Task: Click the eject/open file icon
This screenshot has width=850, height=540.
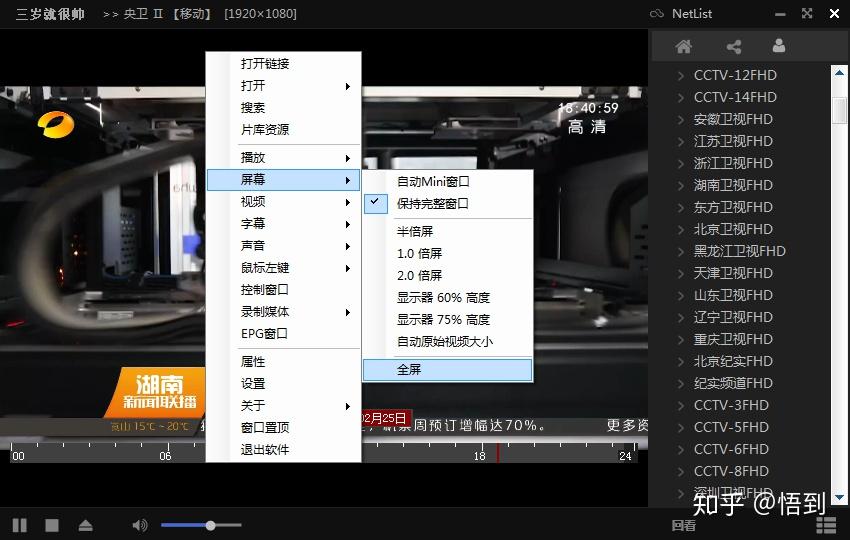Action: click(85, 525)
